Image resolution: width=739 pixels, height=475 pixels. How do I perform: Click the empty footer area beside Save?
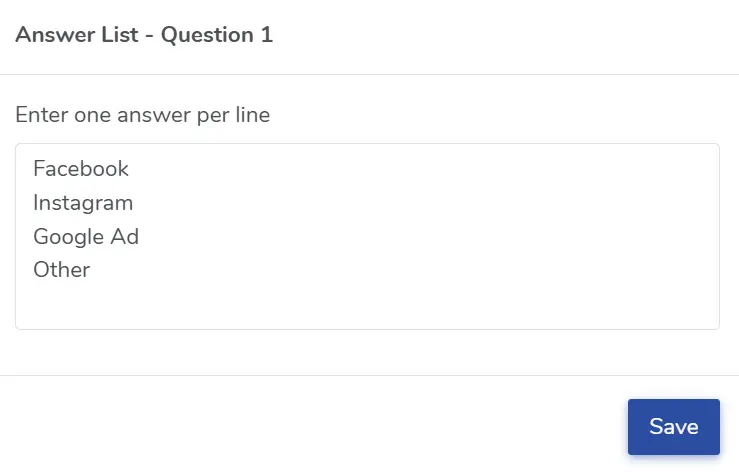click(300, 427)
